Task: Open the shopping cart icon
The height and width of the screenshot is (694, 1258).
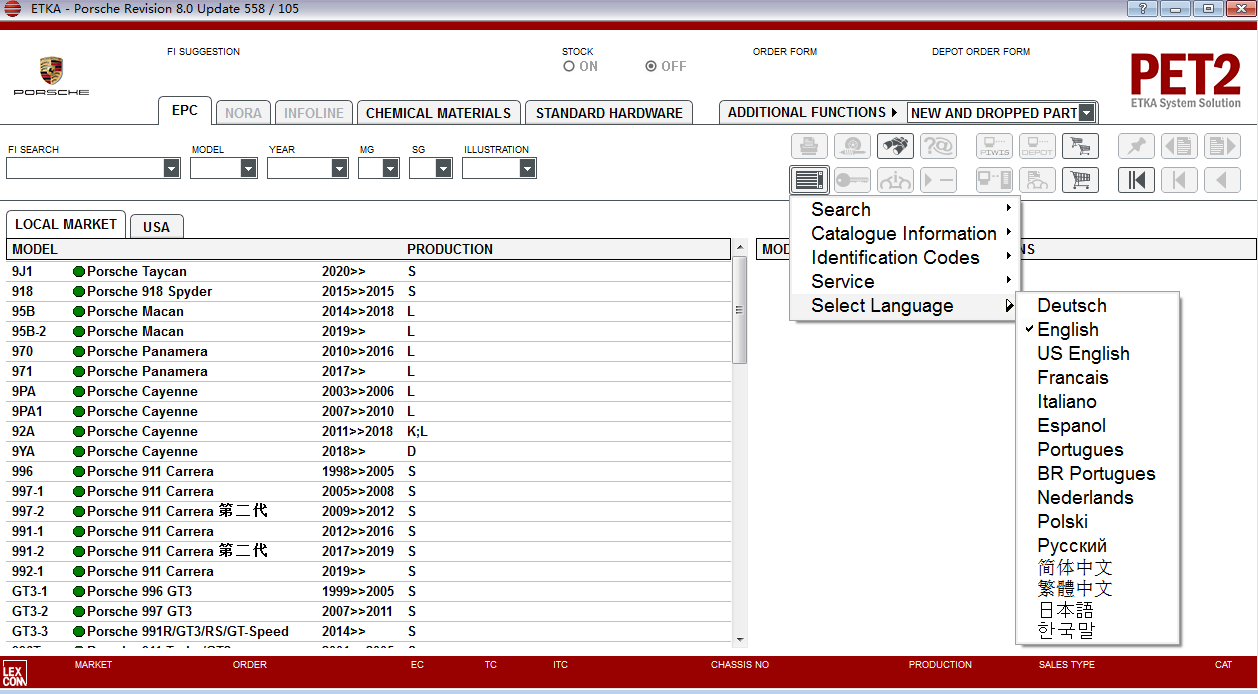Action: [x=1080, y=146]
